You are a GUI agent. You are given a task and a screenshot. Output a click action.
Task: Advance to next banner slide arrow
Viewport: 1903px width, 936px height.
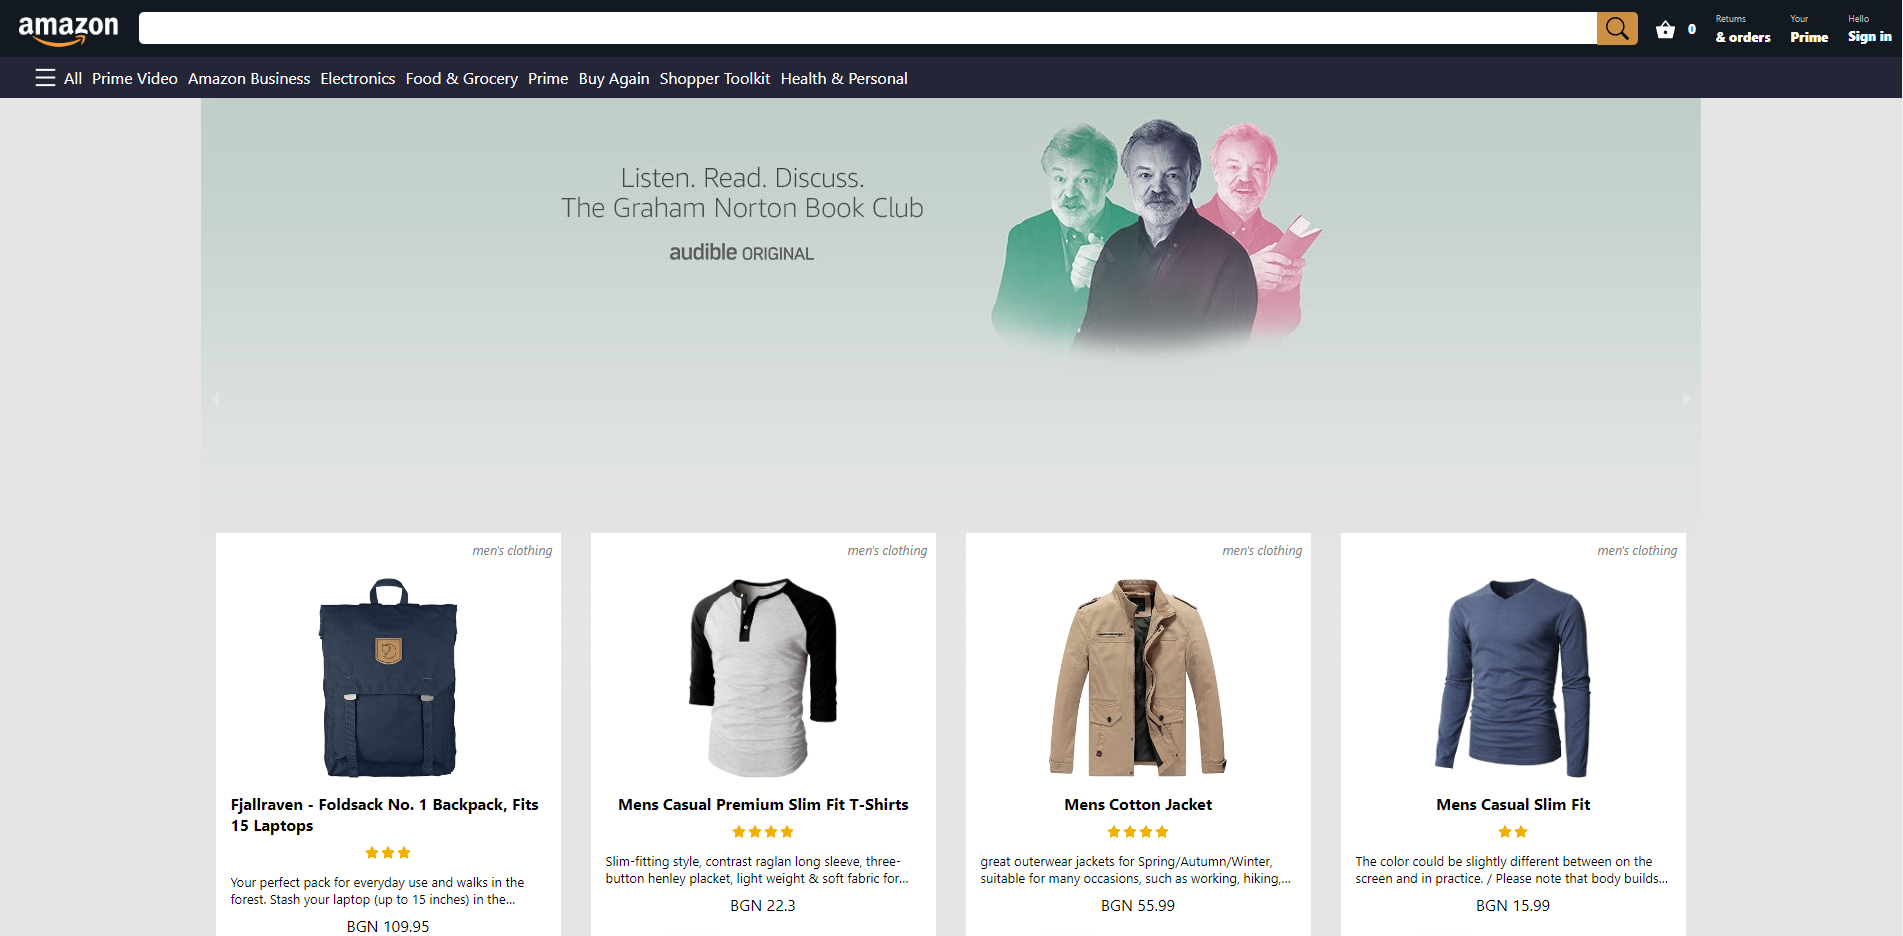tap(1686, 399)
